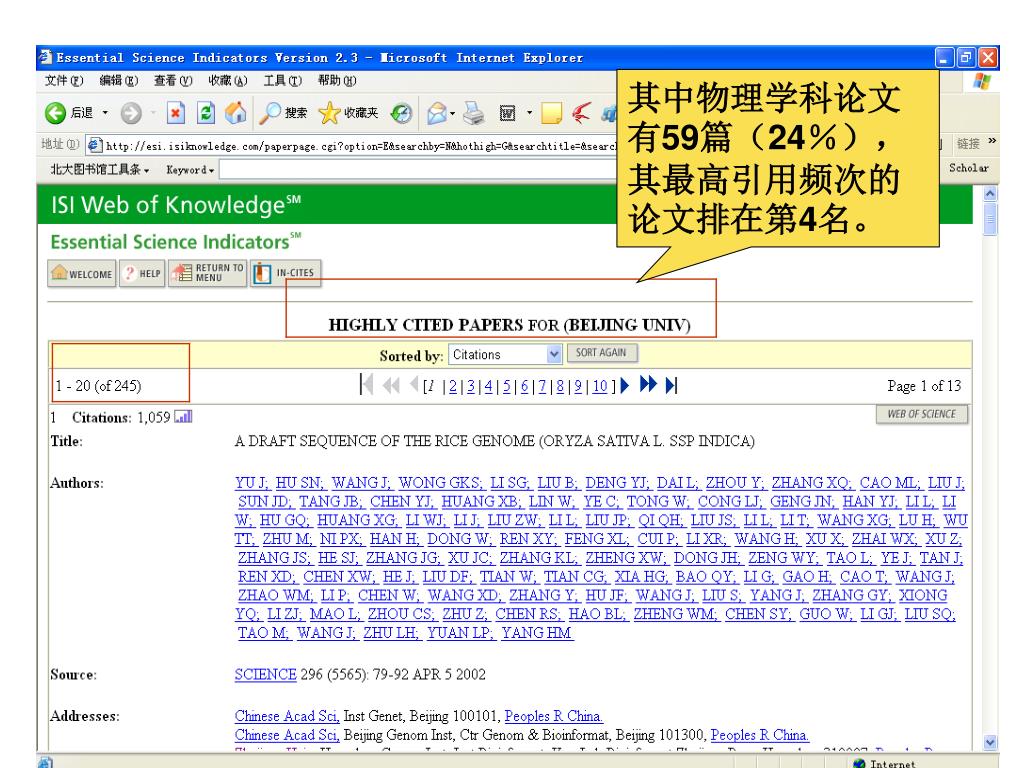1024x768 pixels.
Task: Open 查看(V) menu
Action: pyautogui.click(x=172, y=80)
